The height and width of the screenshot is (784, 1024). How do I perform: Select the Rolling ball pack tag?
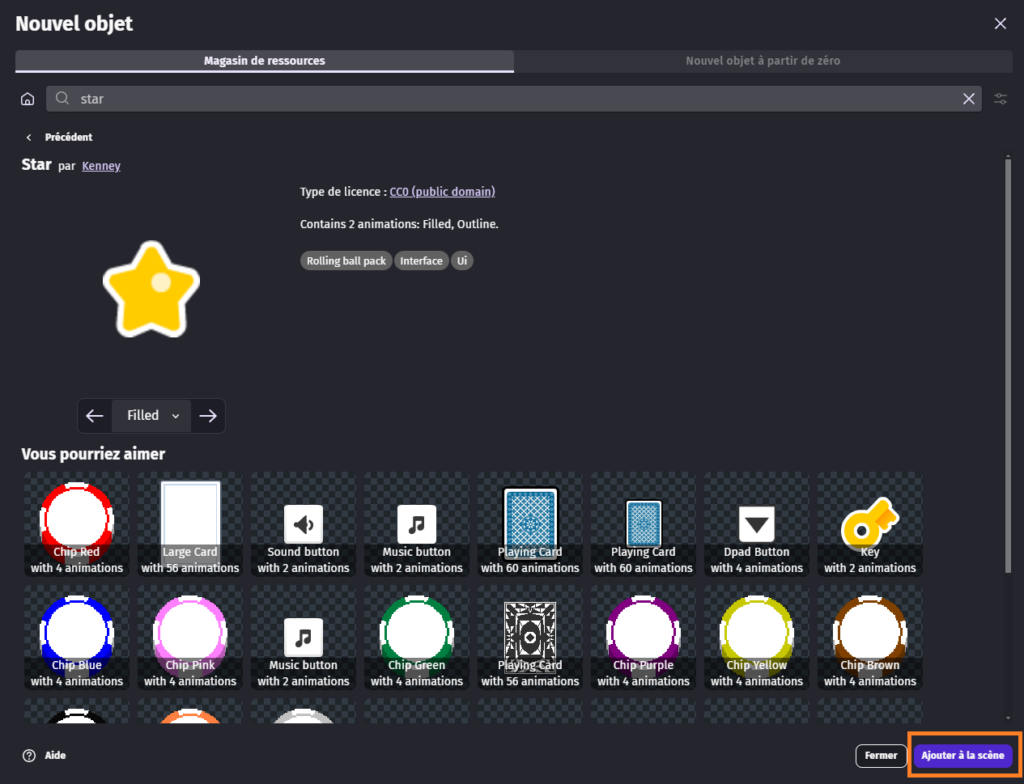tap(346, 261)
